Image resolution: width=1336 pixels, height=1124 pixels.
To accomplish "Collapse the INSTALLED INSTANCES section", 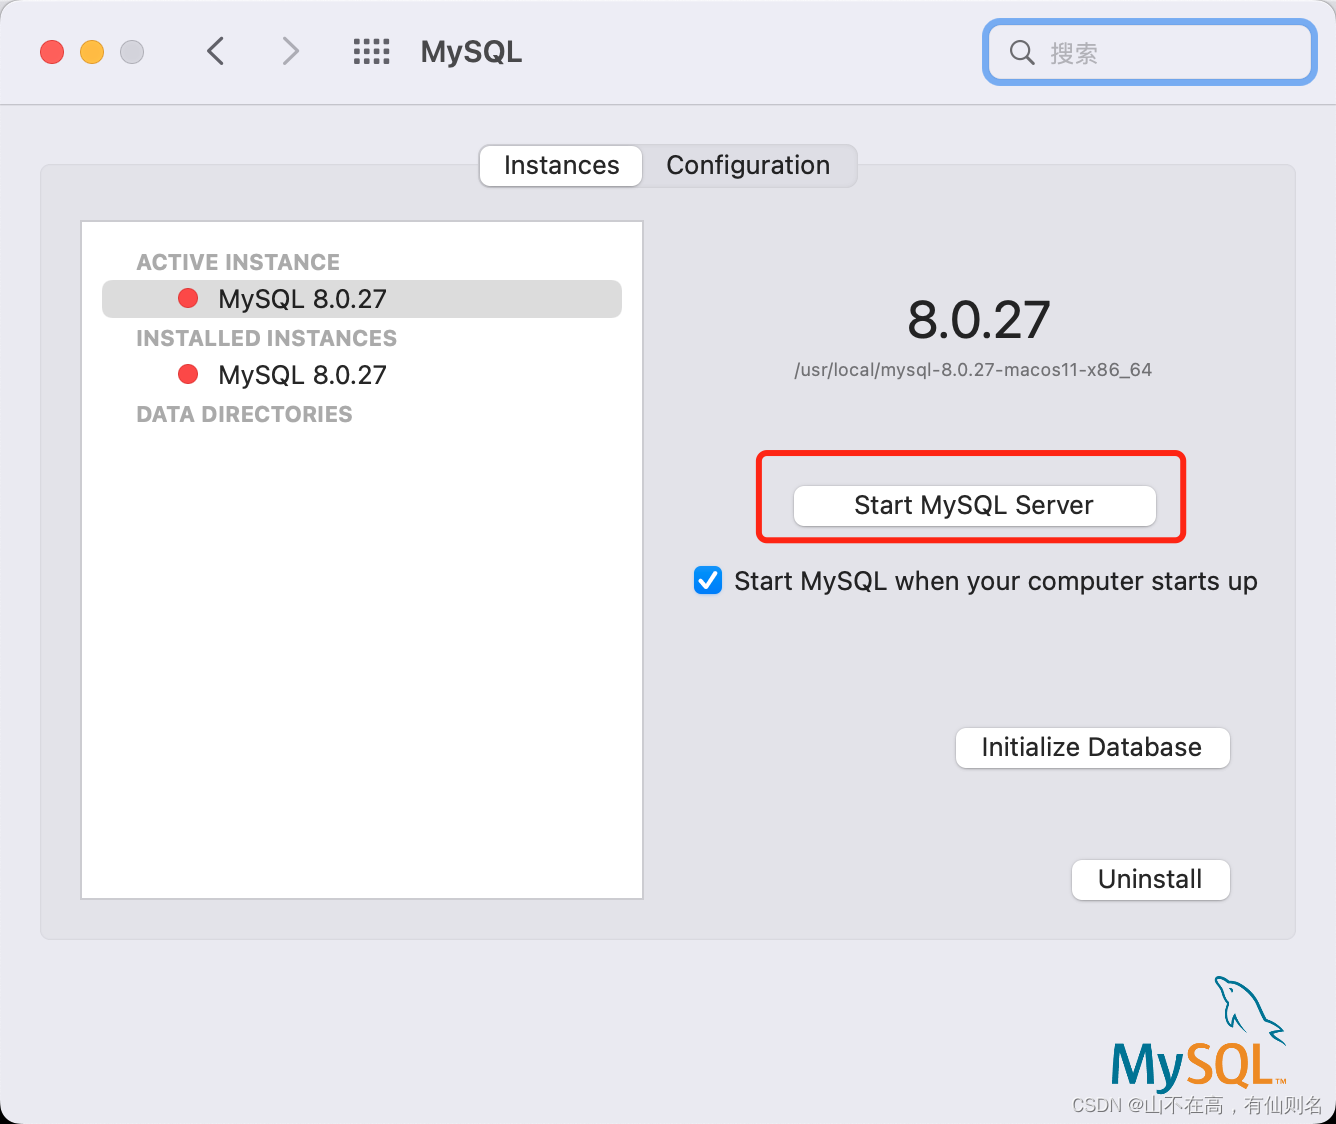I will coord(266,338).
